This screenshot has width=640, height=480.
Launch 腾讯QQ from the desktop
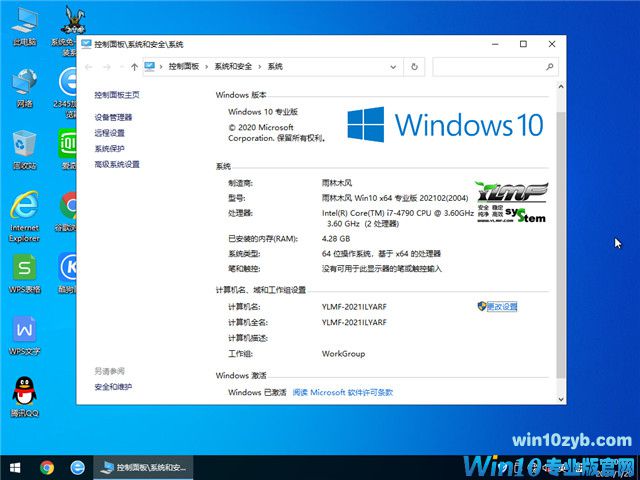[x=24, y=397]
